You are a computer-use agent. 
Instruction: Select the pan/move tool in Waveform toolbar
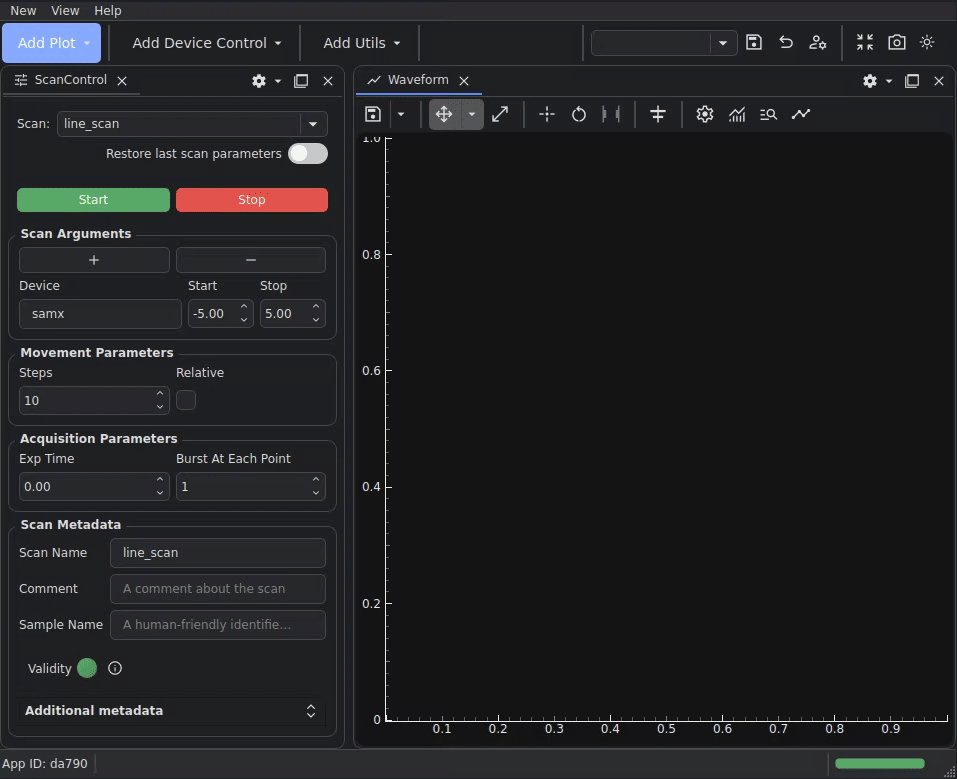pyautogui.click(x=444, y=114)
